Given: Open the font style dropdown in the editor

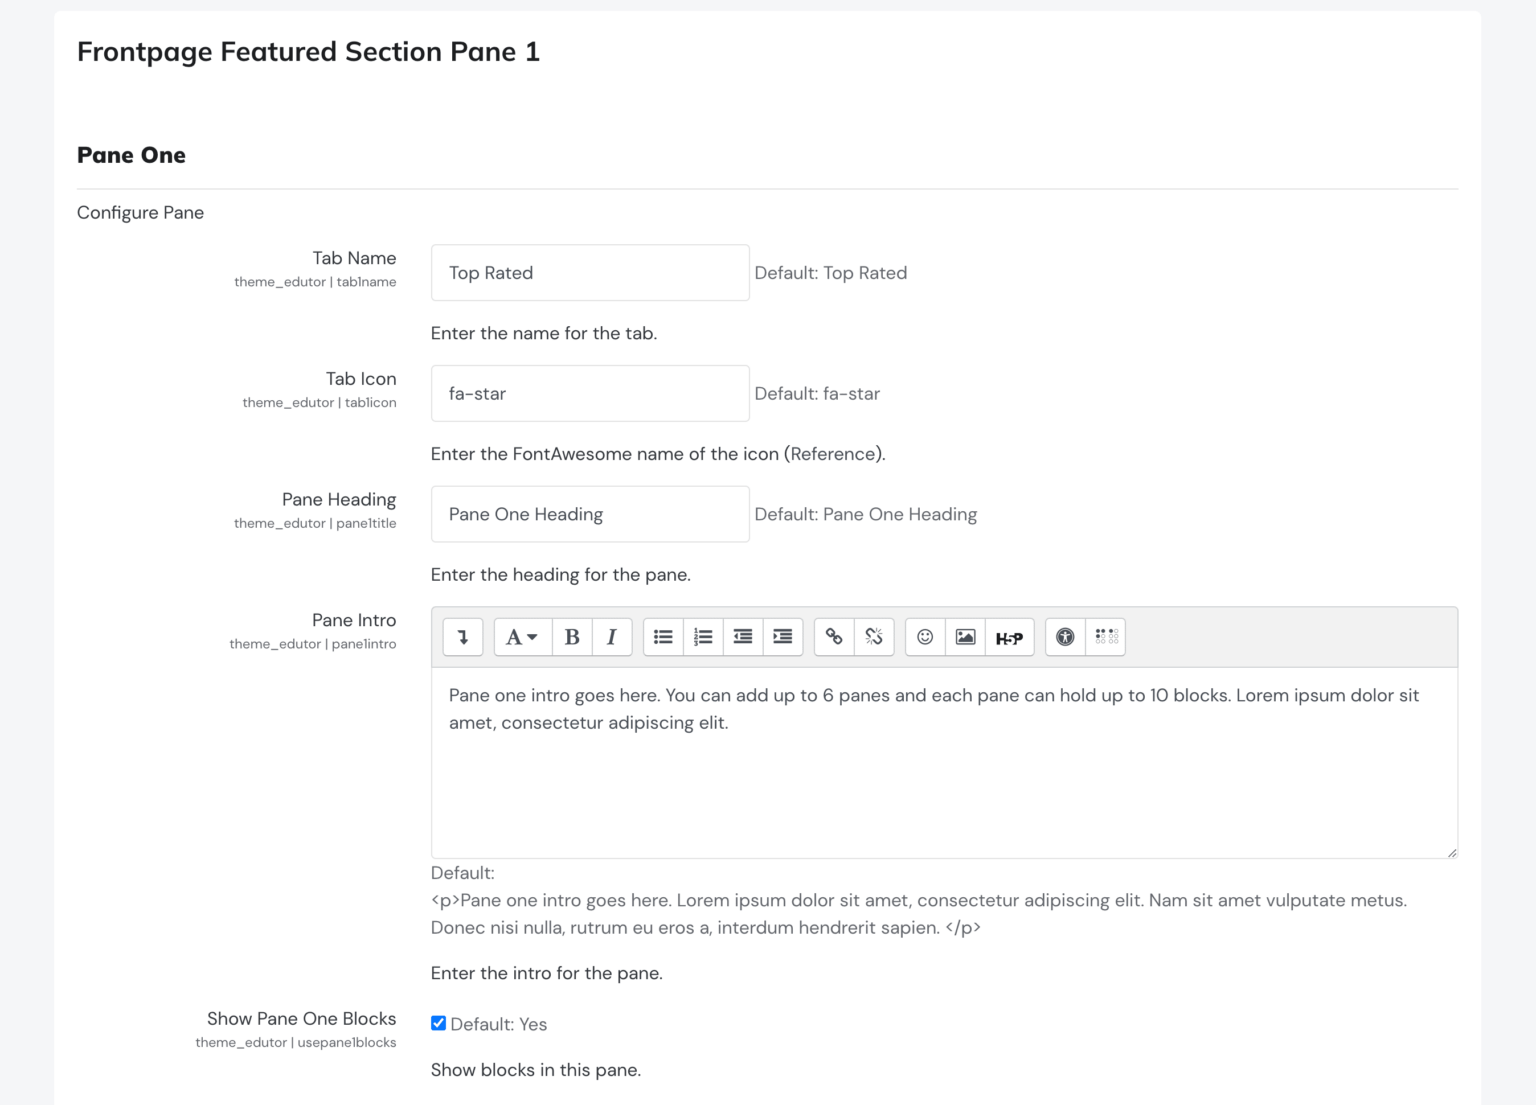Looking at the screenshot, I should (x=521, y=637).
